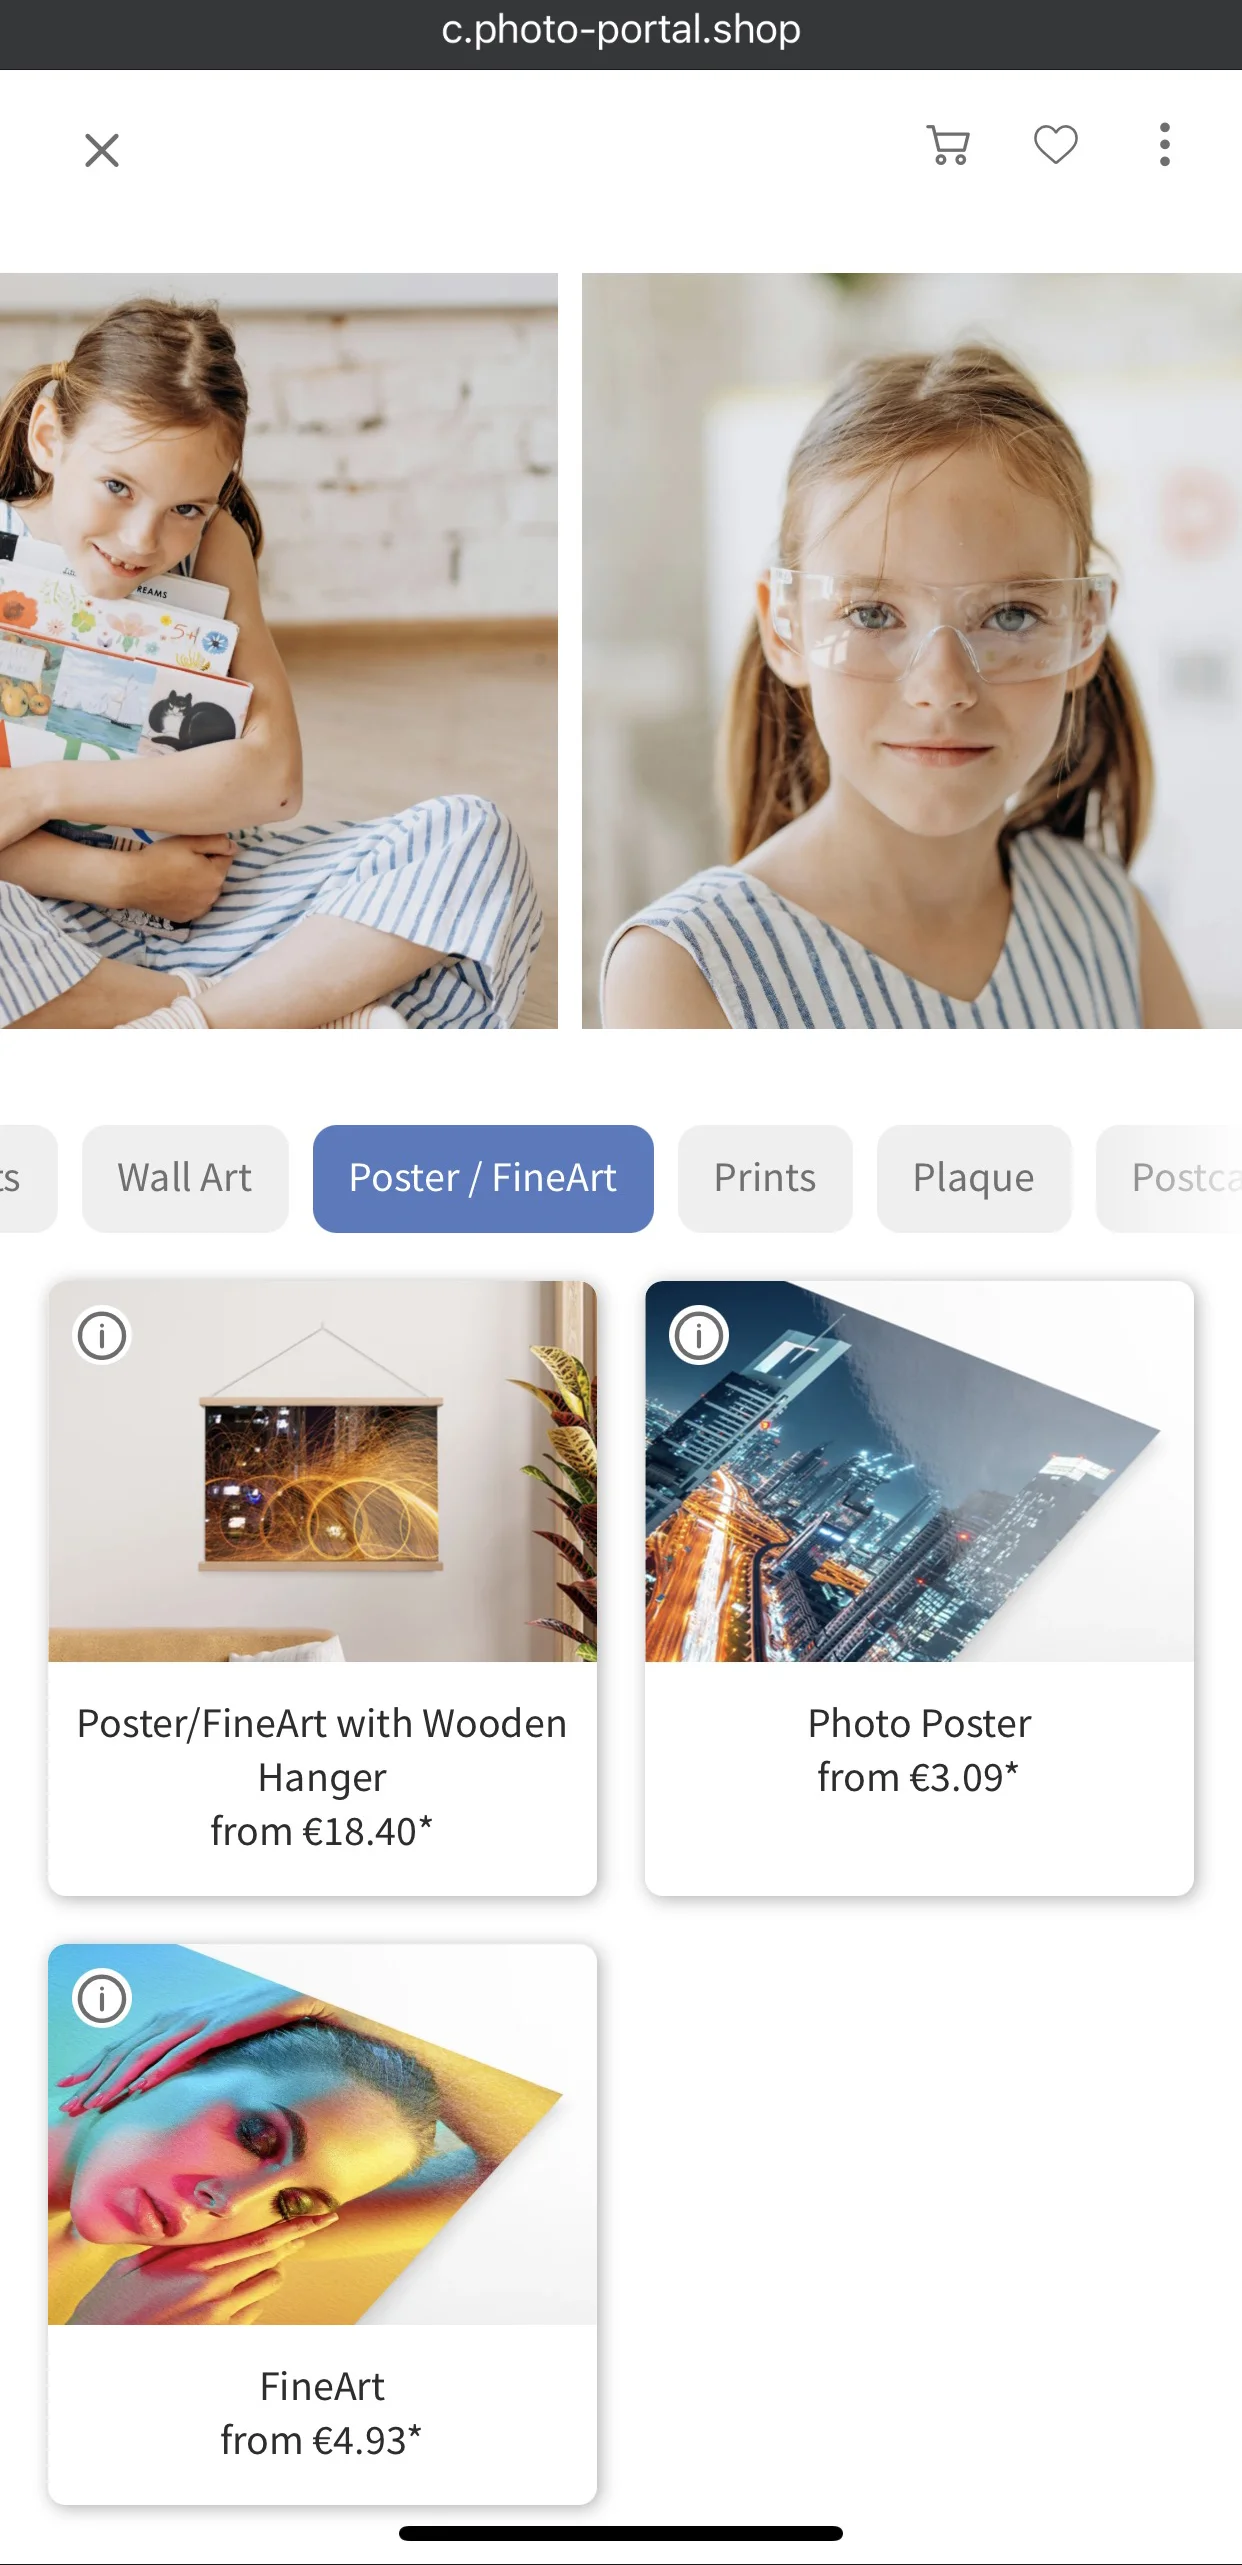Screen dimensions: 1242x2565
Task: Open the three-dot more options menu
Action: [1164, 145]
